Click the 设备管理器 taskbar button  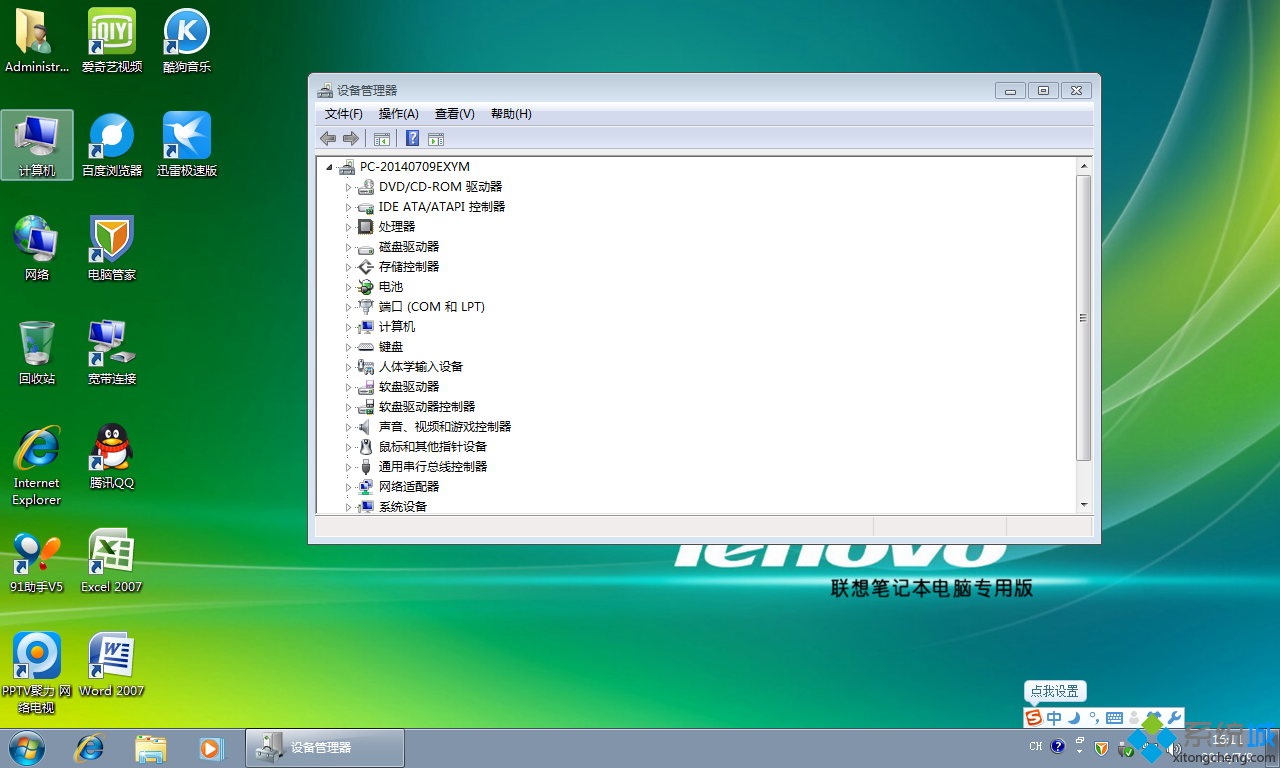[324, 747]
